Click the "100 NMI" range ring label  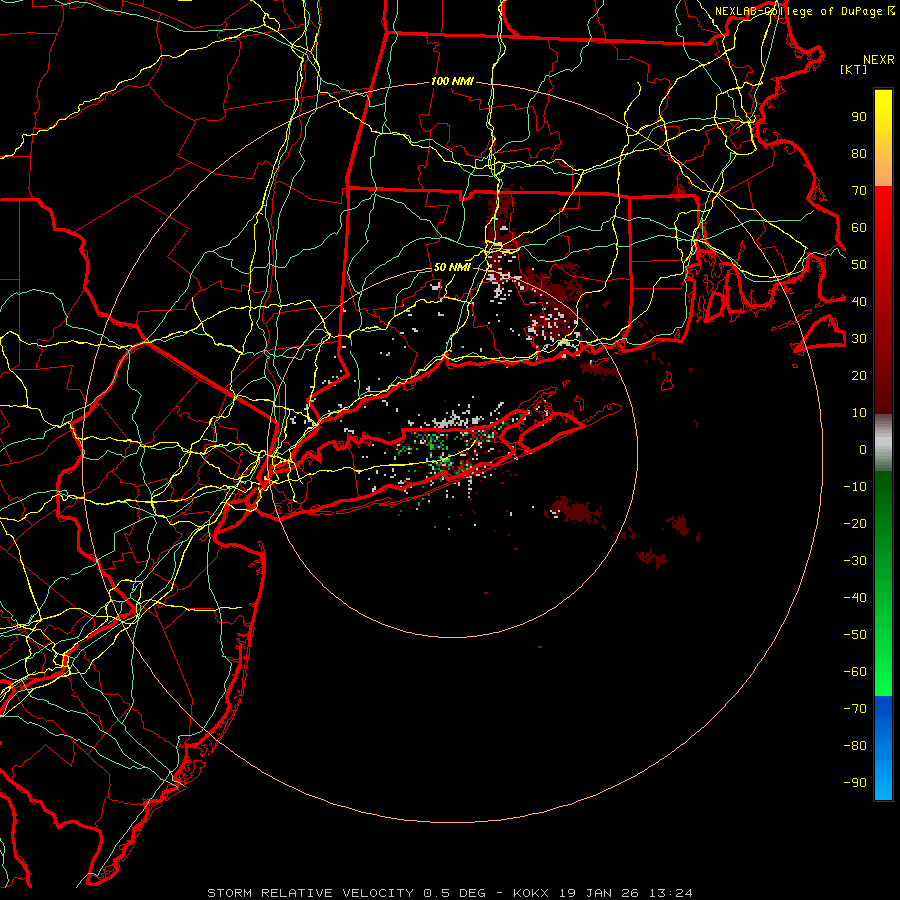coord(452,82)
